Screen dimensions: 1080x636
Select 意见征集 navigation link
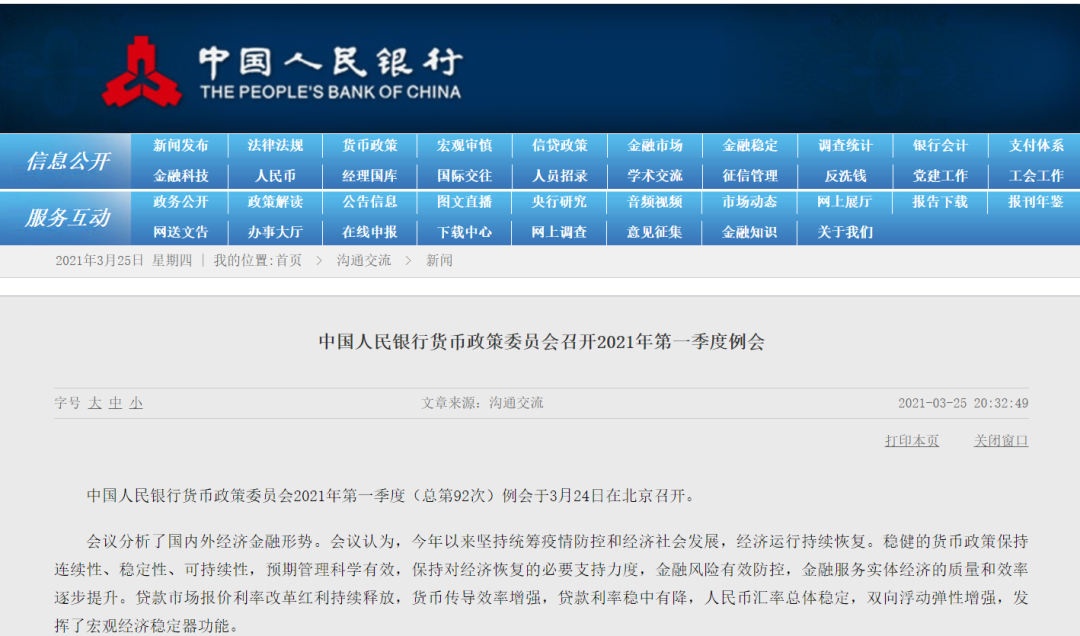pos(654,232)
